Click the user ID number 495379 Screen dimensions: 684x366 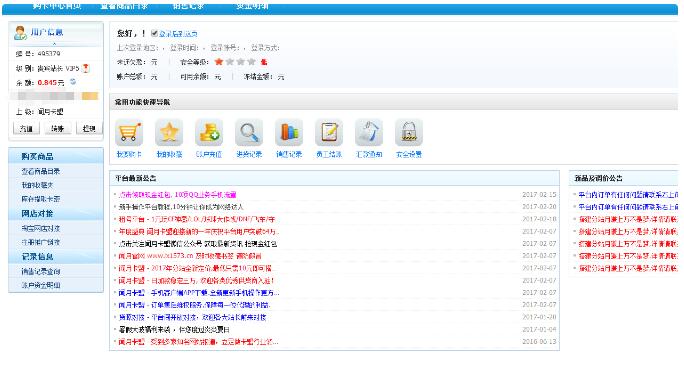pos(49,54)
